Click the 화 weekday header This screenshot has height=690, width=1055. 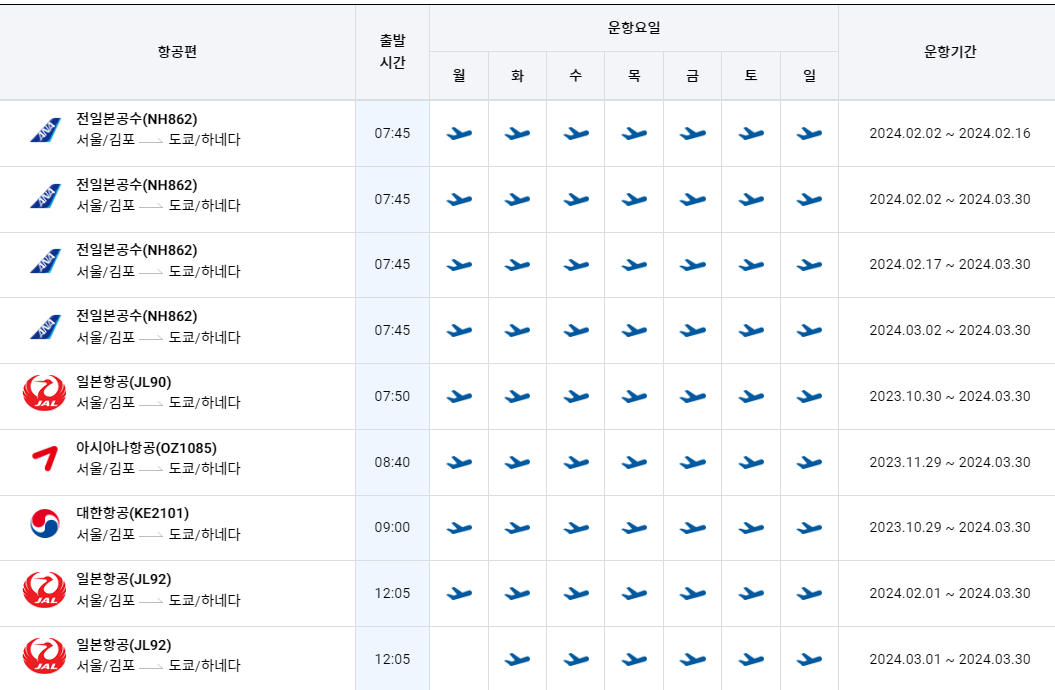point(517,75)
